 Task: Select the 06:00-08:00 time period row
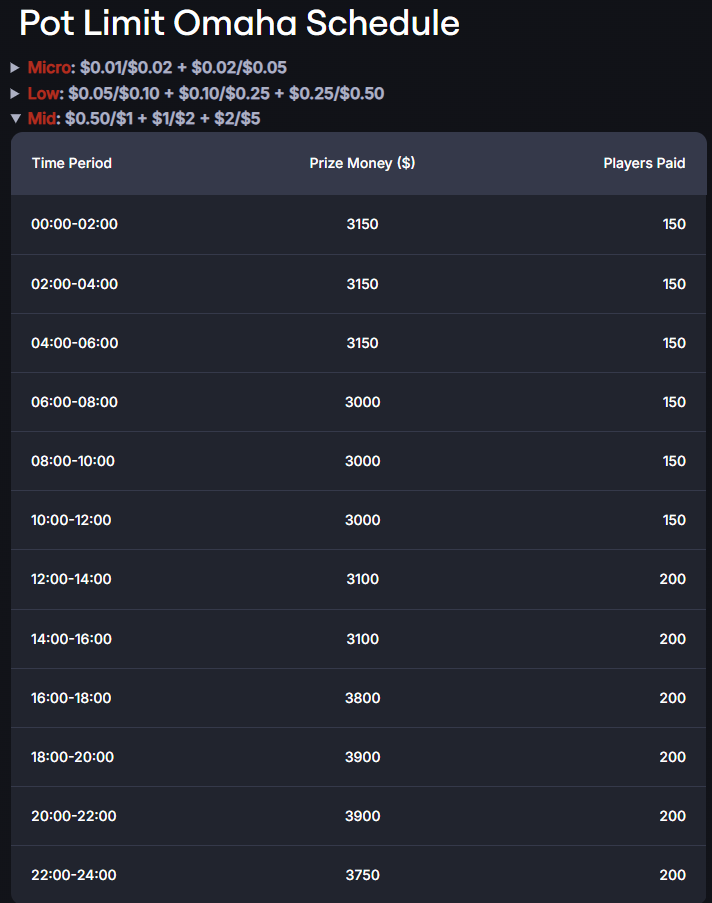358,402
